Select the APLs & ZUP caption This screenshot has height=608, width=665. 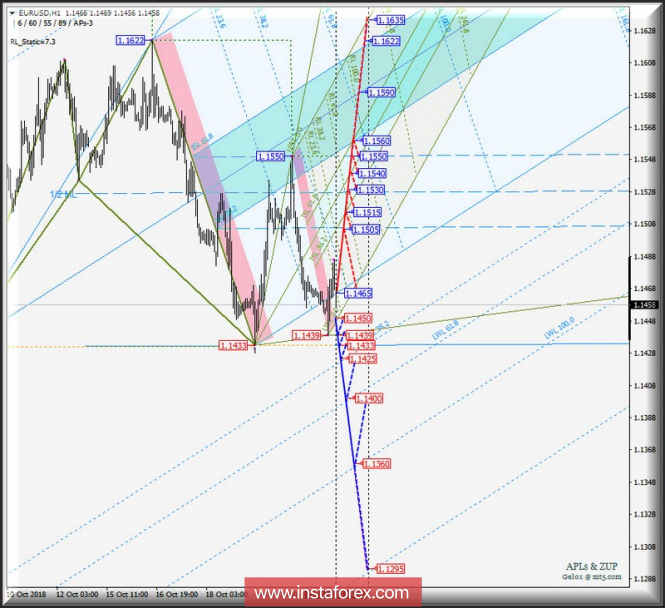(591, 566)
